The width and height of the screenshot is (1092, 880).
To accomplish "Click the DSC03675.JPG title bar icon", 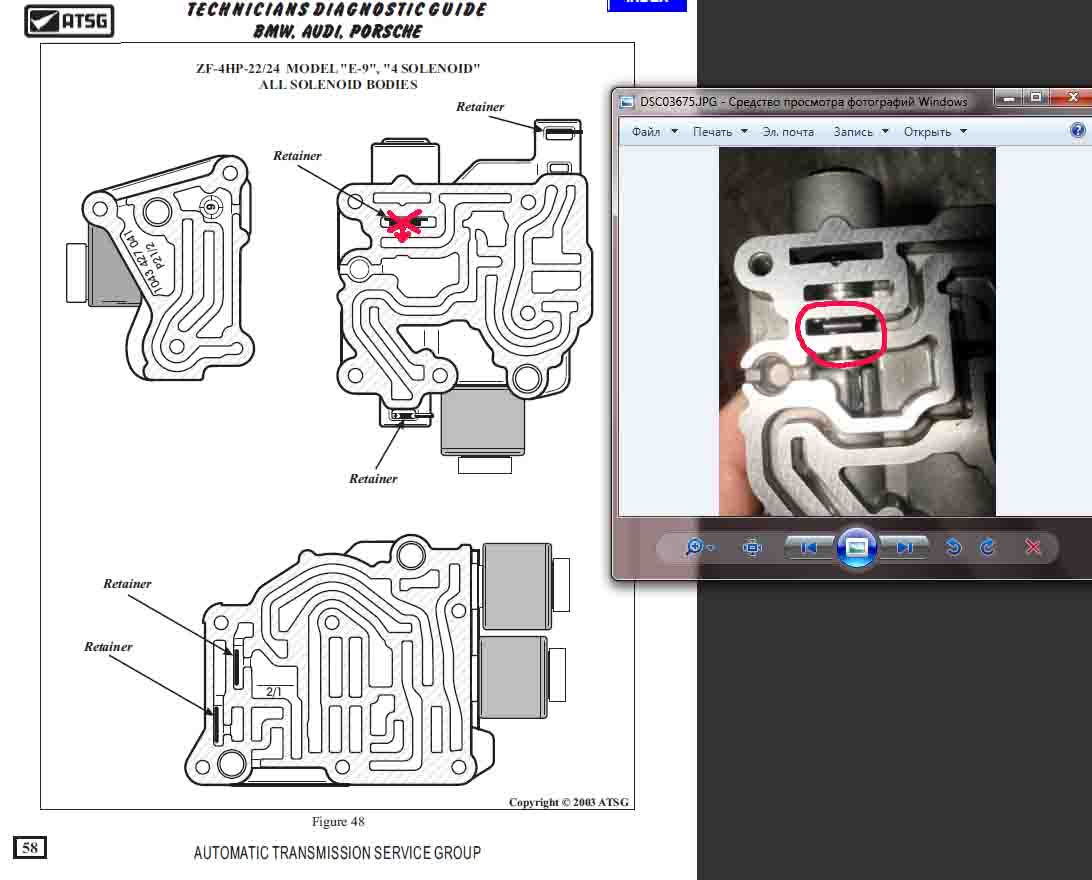I will click(627, 101).
